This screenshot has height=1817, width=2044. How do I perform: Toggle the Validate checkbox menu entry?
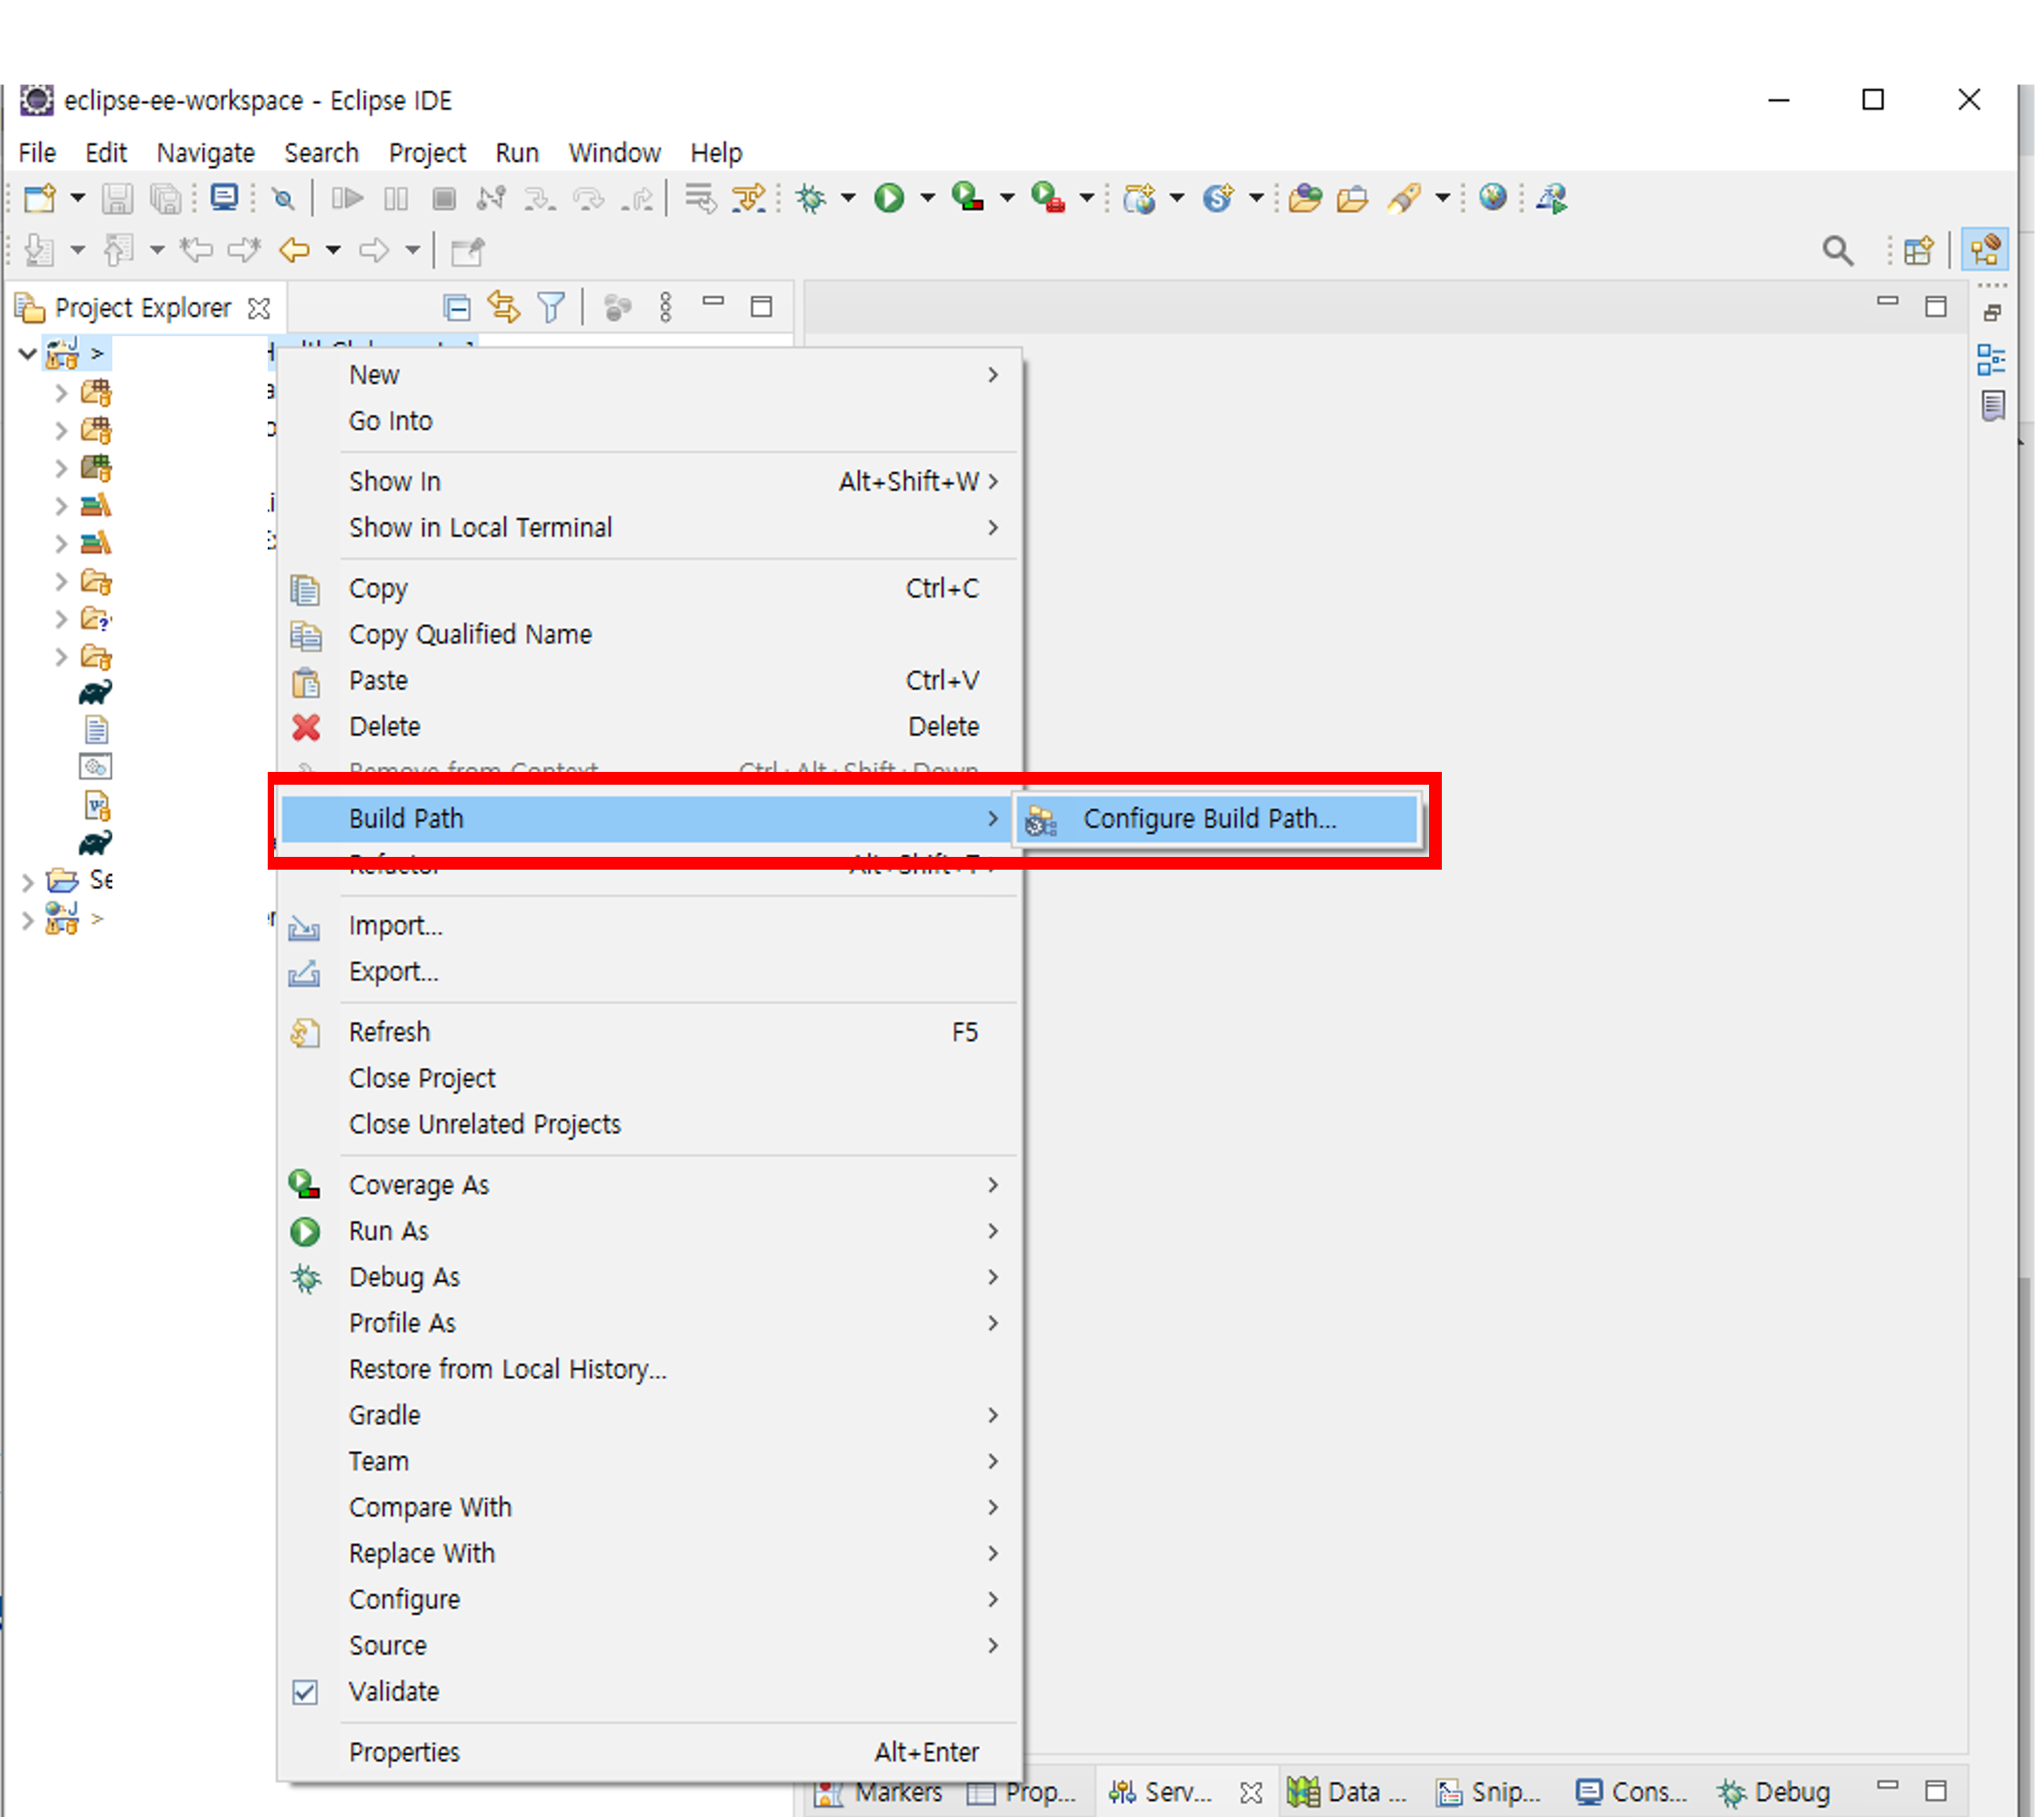click(x=393, y=1691)
